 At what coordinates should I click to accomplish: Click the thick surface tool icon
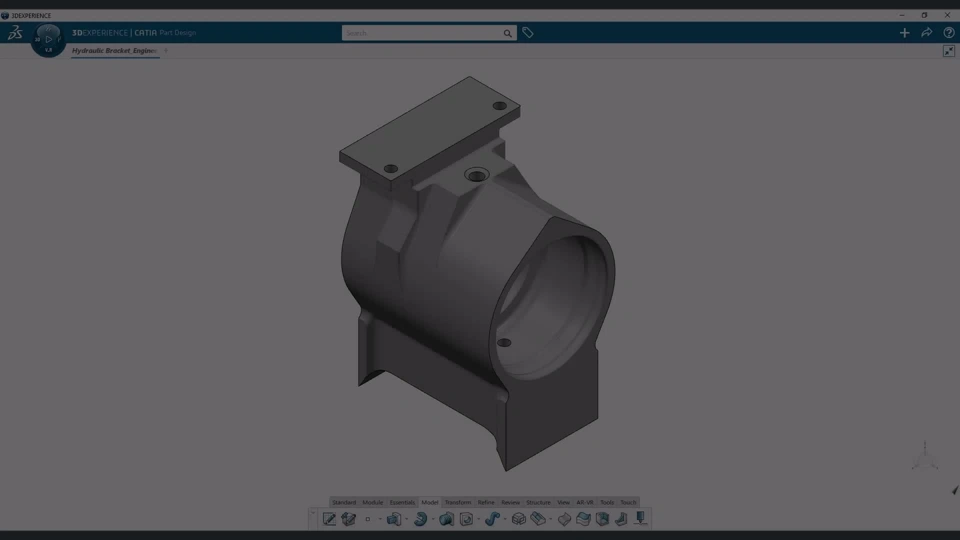click(x=564, y=519)
